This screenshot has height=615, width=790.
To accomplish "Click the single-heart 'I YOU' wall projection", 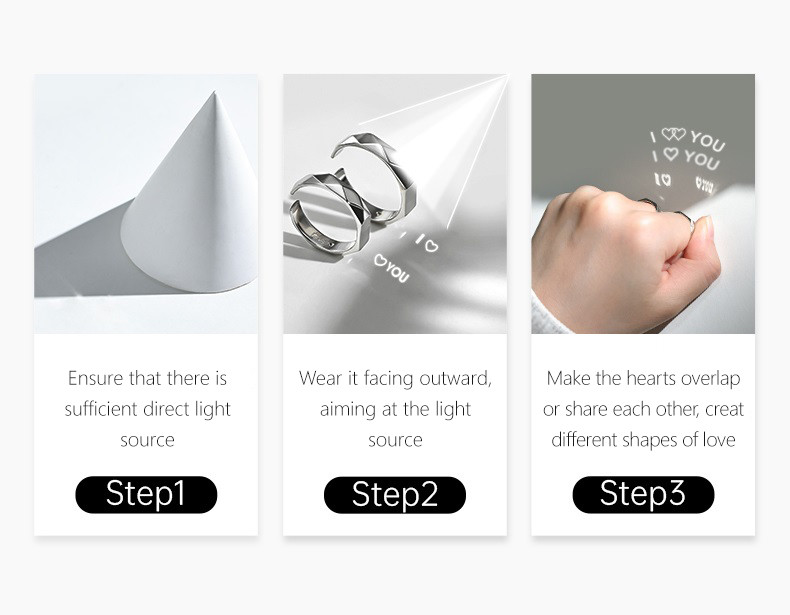I will pyautogui.click(x=686, y=158).
